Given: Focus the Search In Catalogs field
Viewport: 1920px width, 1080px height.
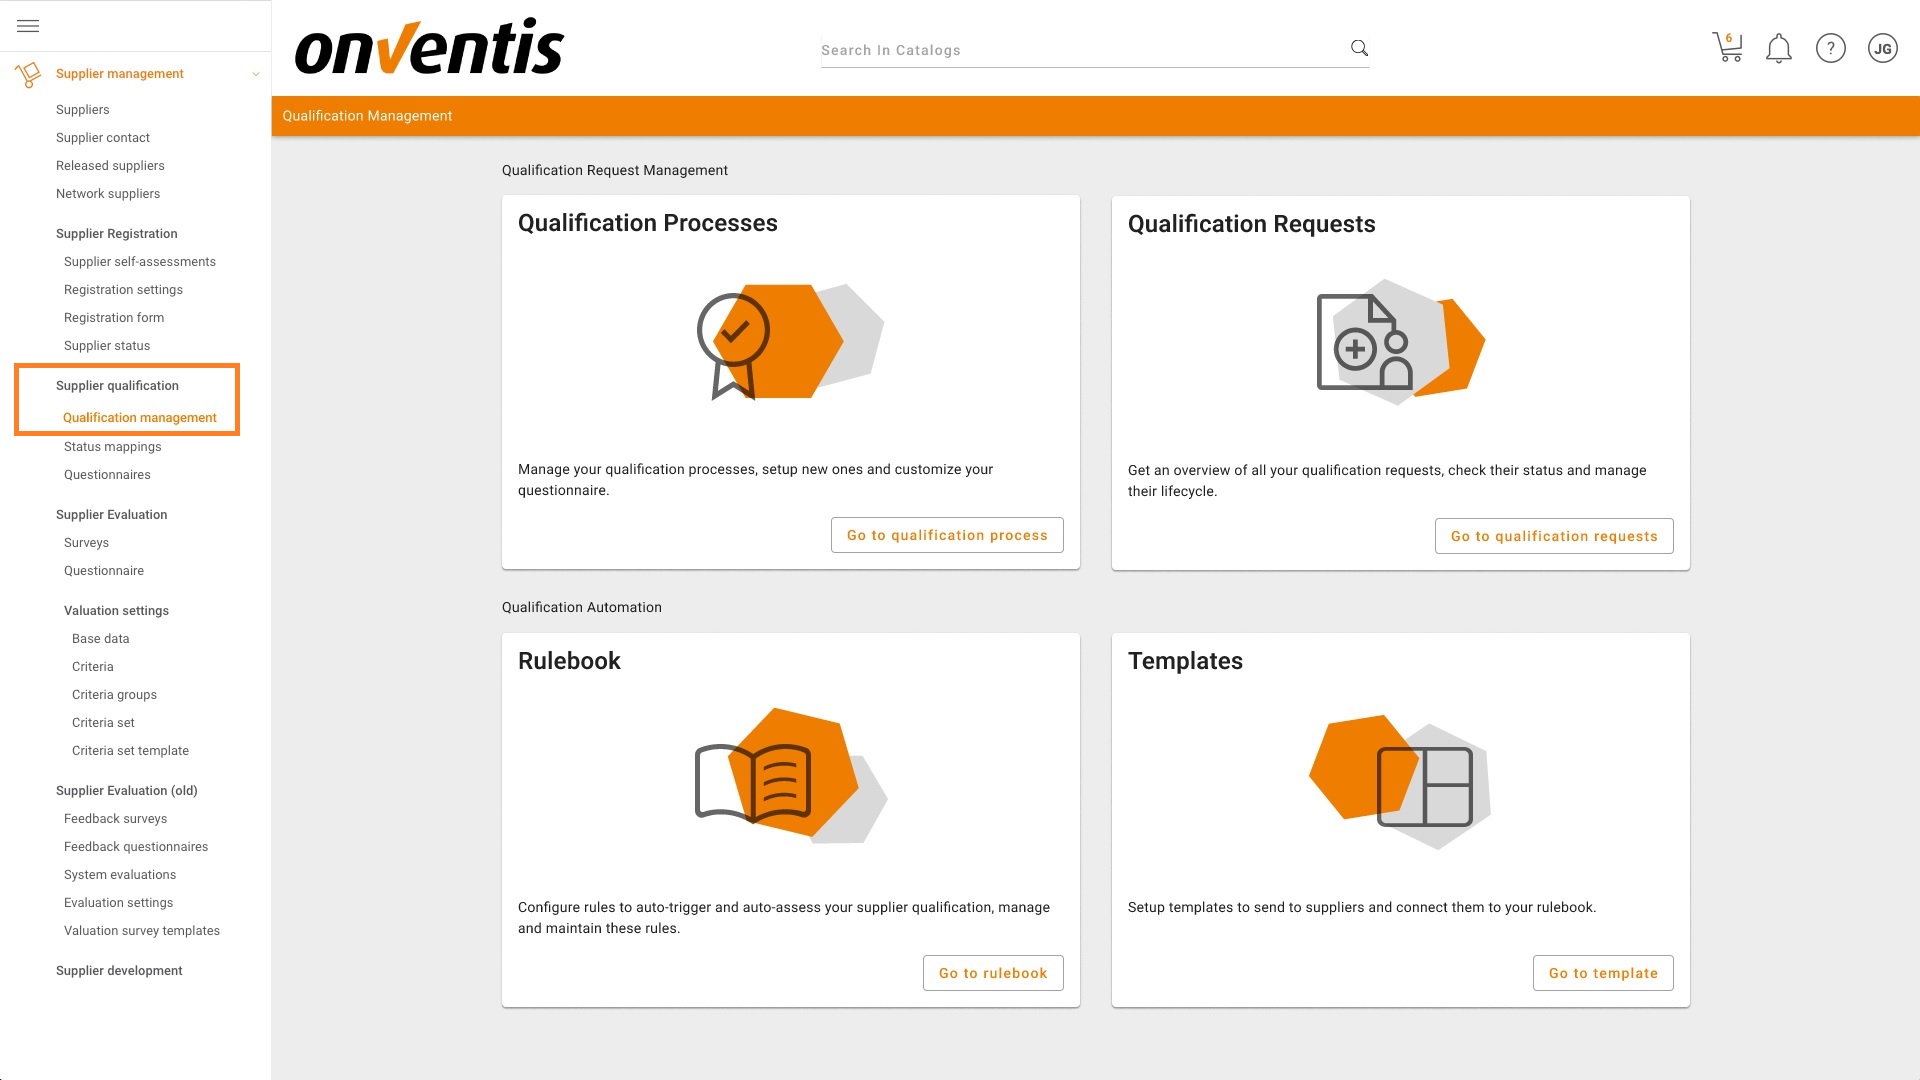Looking at the screenshot, I should point(1080,50).
